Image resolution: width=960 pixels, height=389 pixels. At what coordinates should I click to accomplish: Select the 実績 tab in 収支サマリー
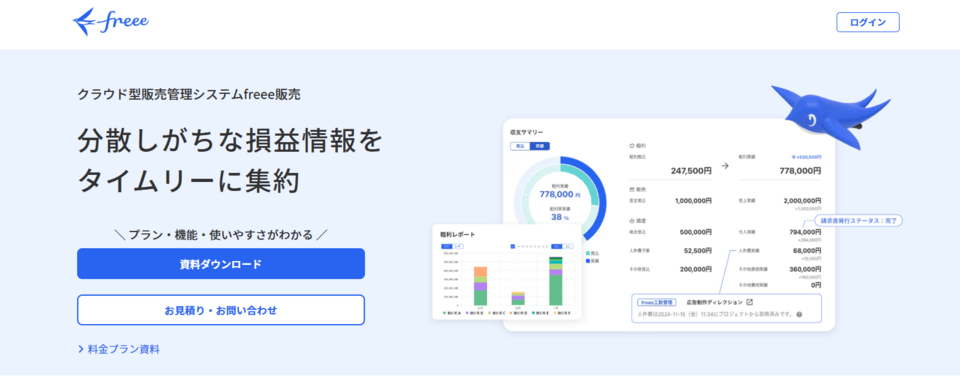[539, 146]
